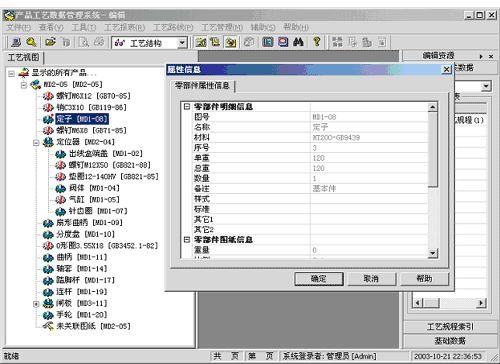The image size is (500, 364).
Task: Click the yellow question mark help icon
Action: (x=316, y=42)
